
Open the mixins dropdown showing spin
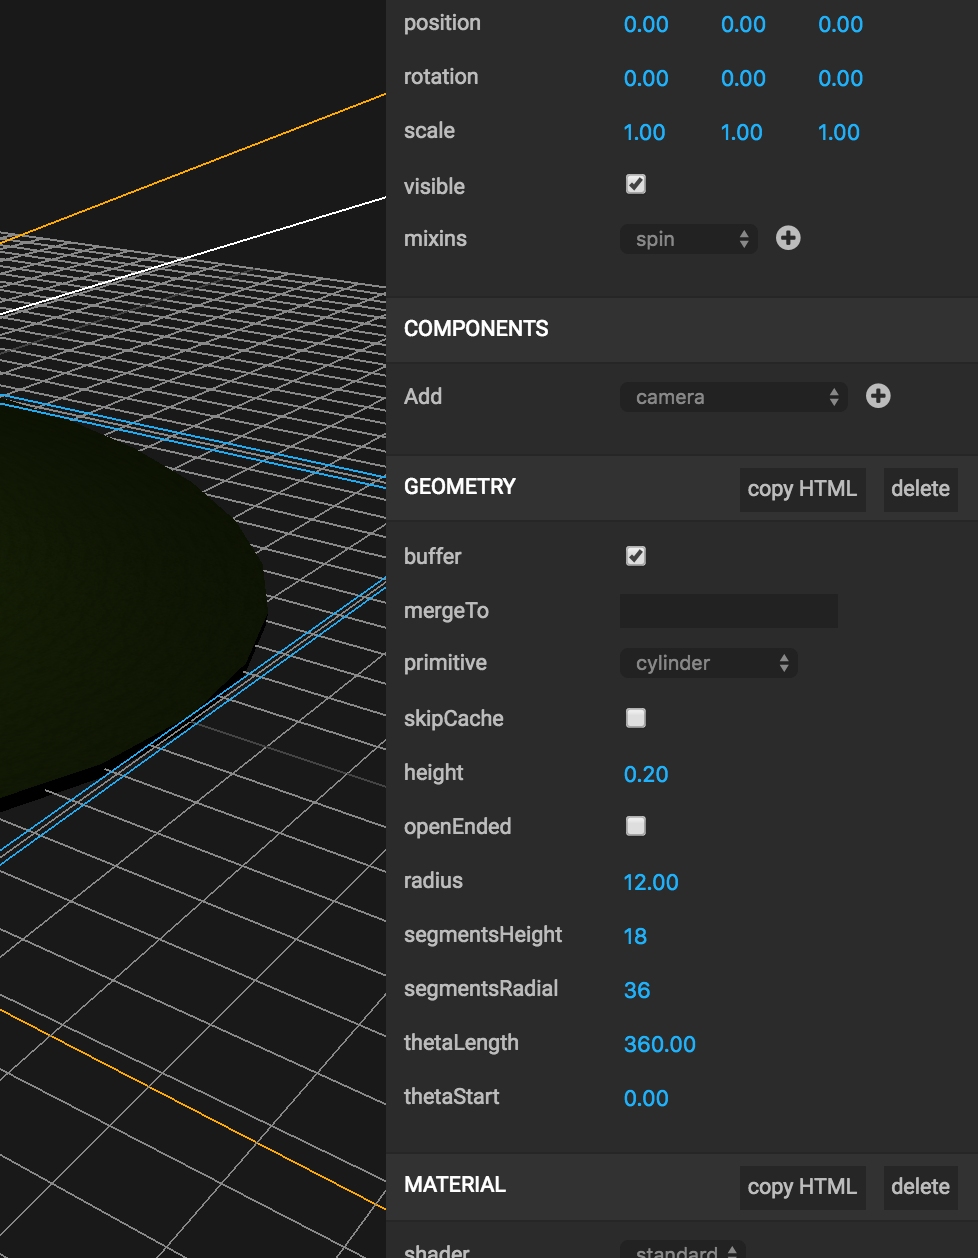coord(688,239)
